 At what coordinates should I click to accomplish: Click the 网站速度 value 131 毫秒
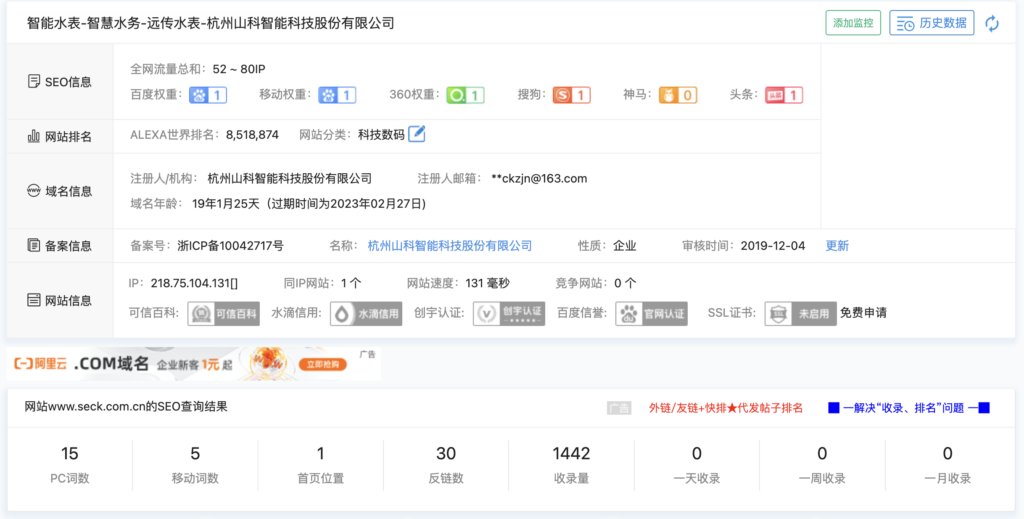(487, 283)
